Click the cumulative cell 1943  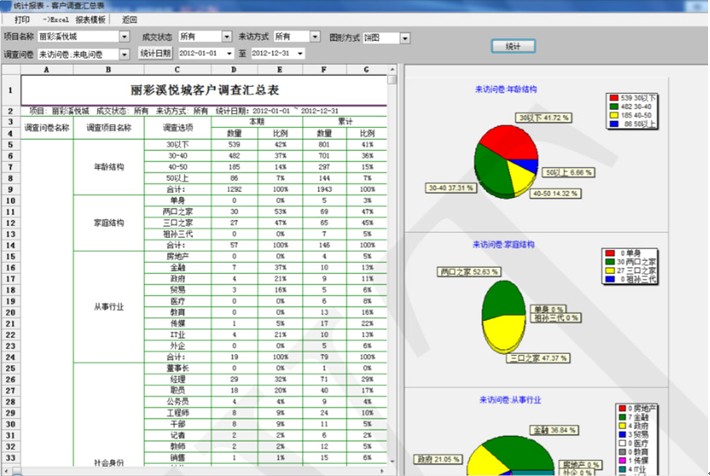(324, 189)
